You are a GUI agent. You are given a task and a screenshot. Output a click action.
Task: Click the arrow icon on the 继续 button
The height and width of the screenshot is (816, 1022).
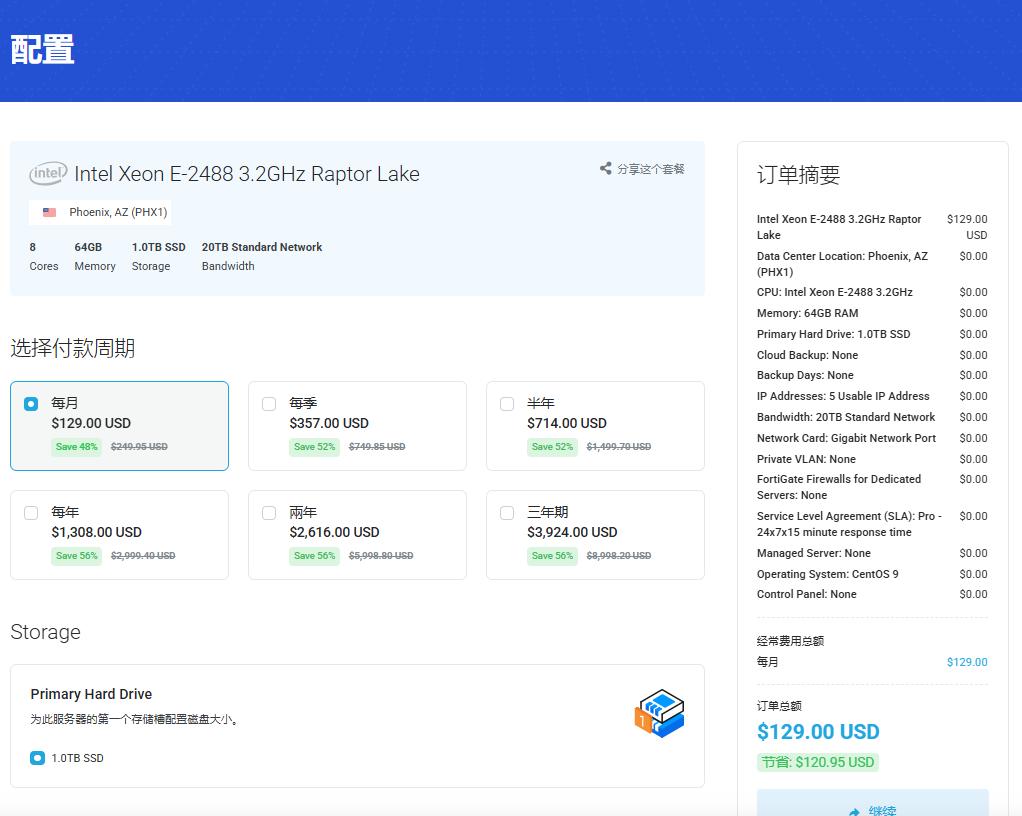tap(854, 811)
